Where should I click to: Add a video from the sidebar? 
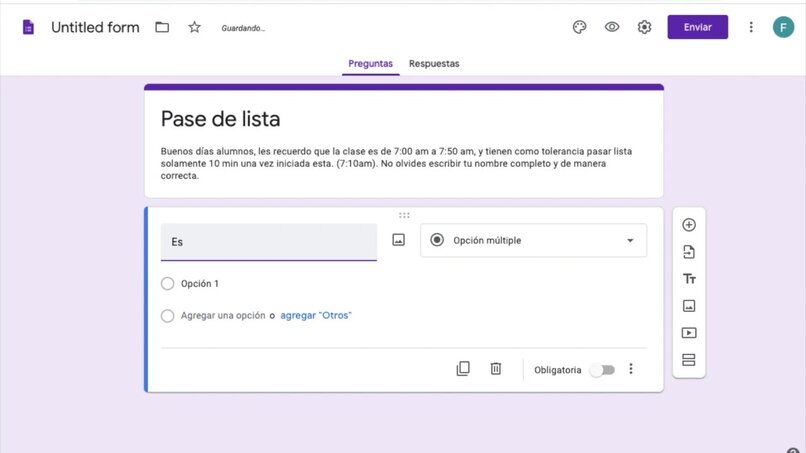(689, 333)
